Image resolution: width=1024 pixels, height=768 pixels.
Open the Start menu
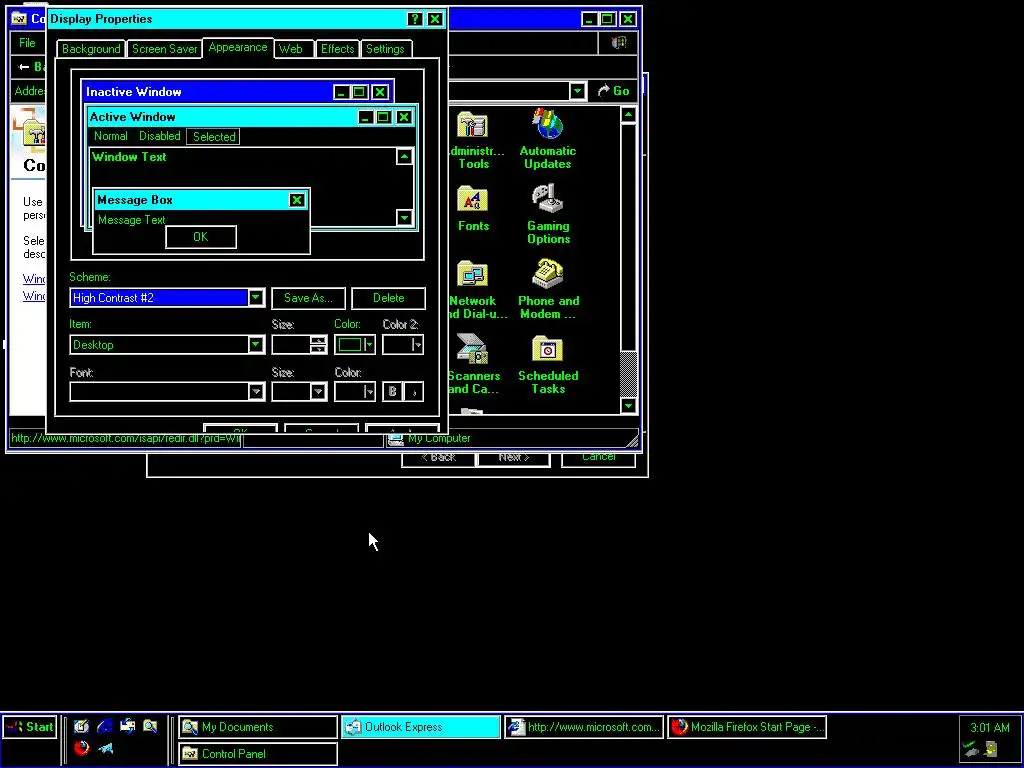(x=29, y=727)
